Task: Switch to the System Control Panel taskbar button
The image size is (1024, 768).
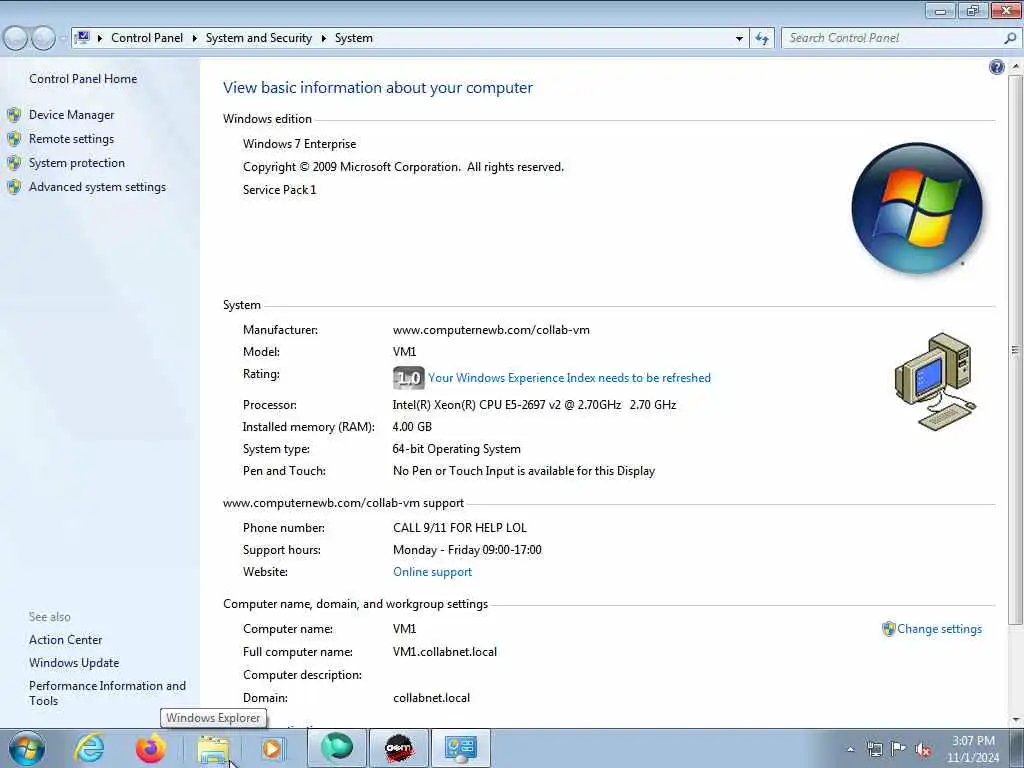Action: point(461,748)
